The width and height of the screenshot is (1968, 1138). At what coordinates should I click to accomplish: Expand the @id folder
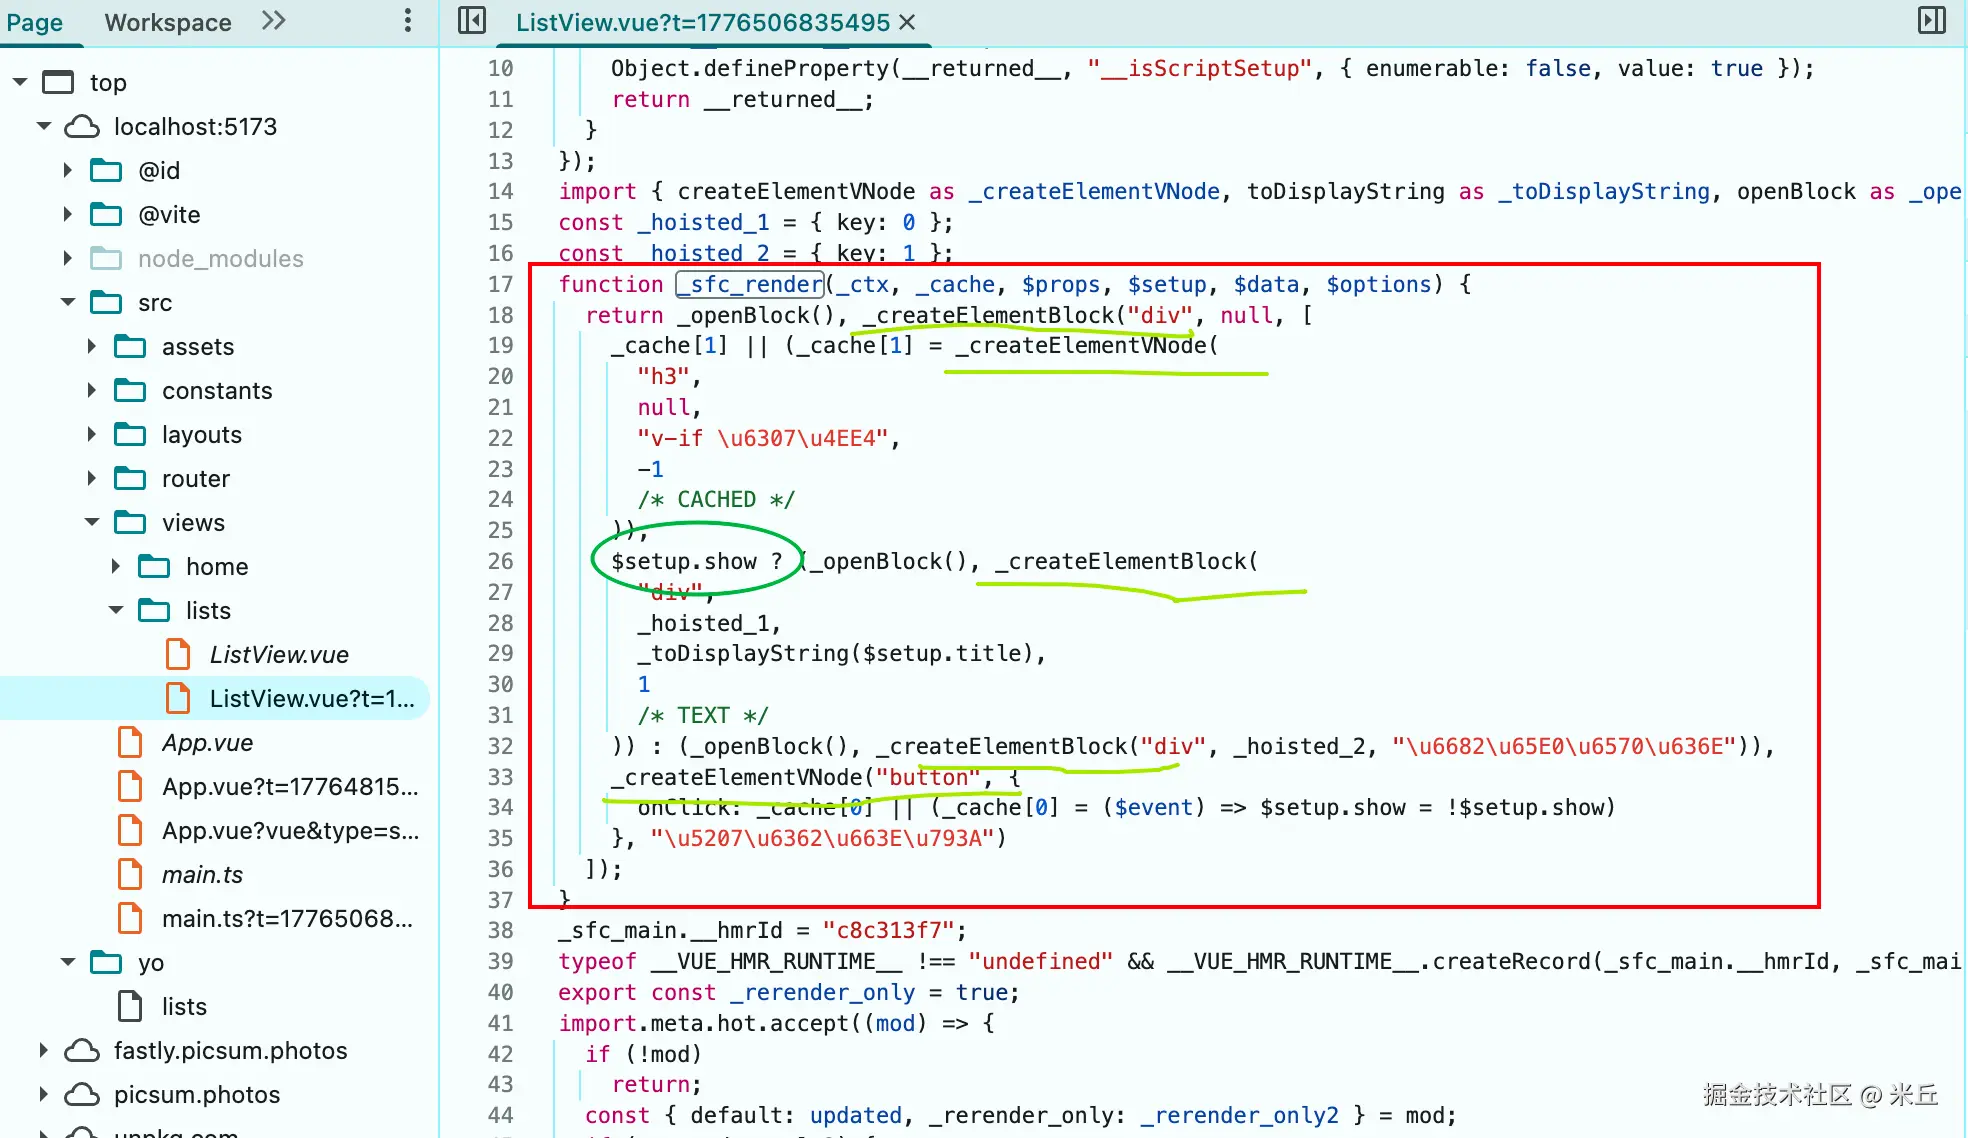[68, 171]
